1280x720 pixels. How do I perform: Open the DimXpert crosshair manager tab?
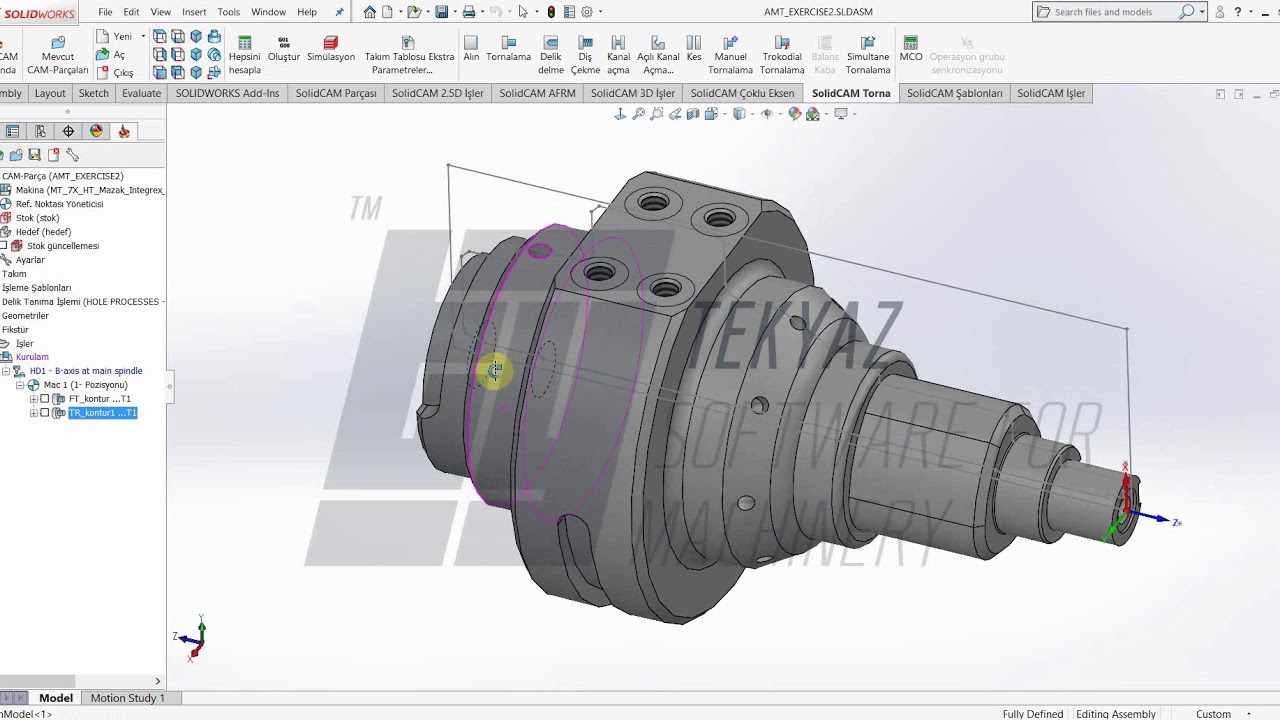click(68, 131)
